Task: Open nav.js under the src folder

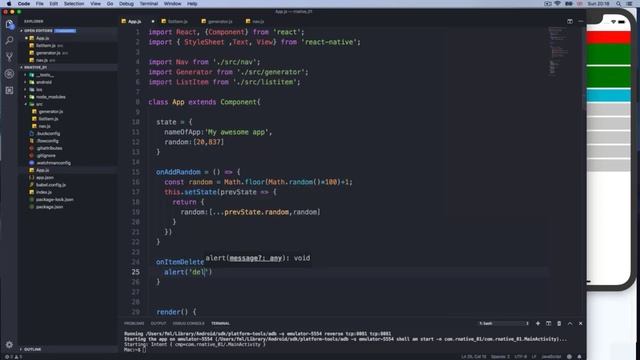Action: pos(44,127)
